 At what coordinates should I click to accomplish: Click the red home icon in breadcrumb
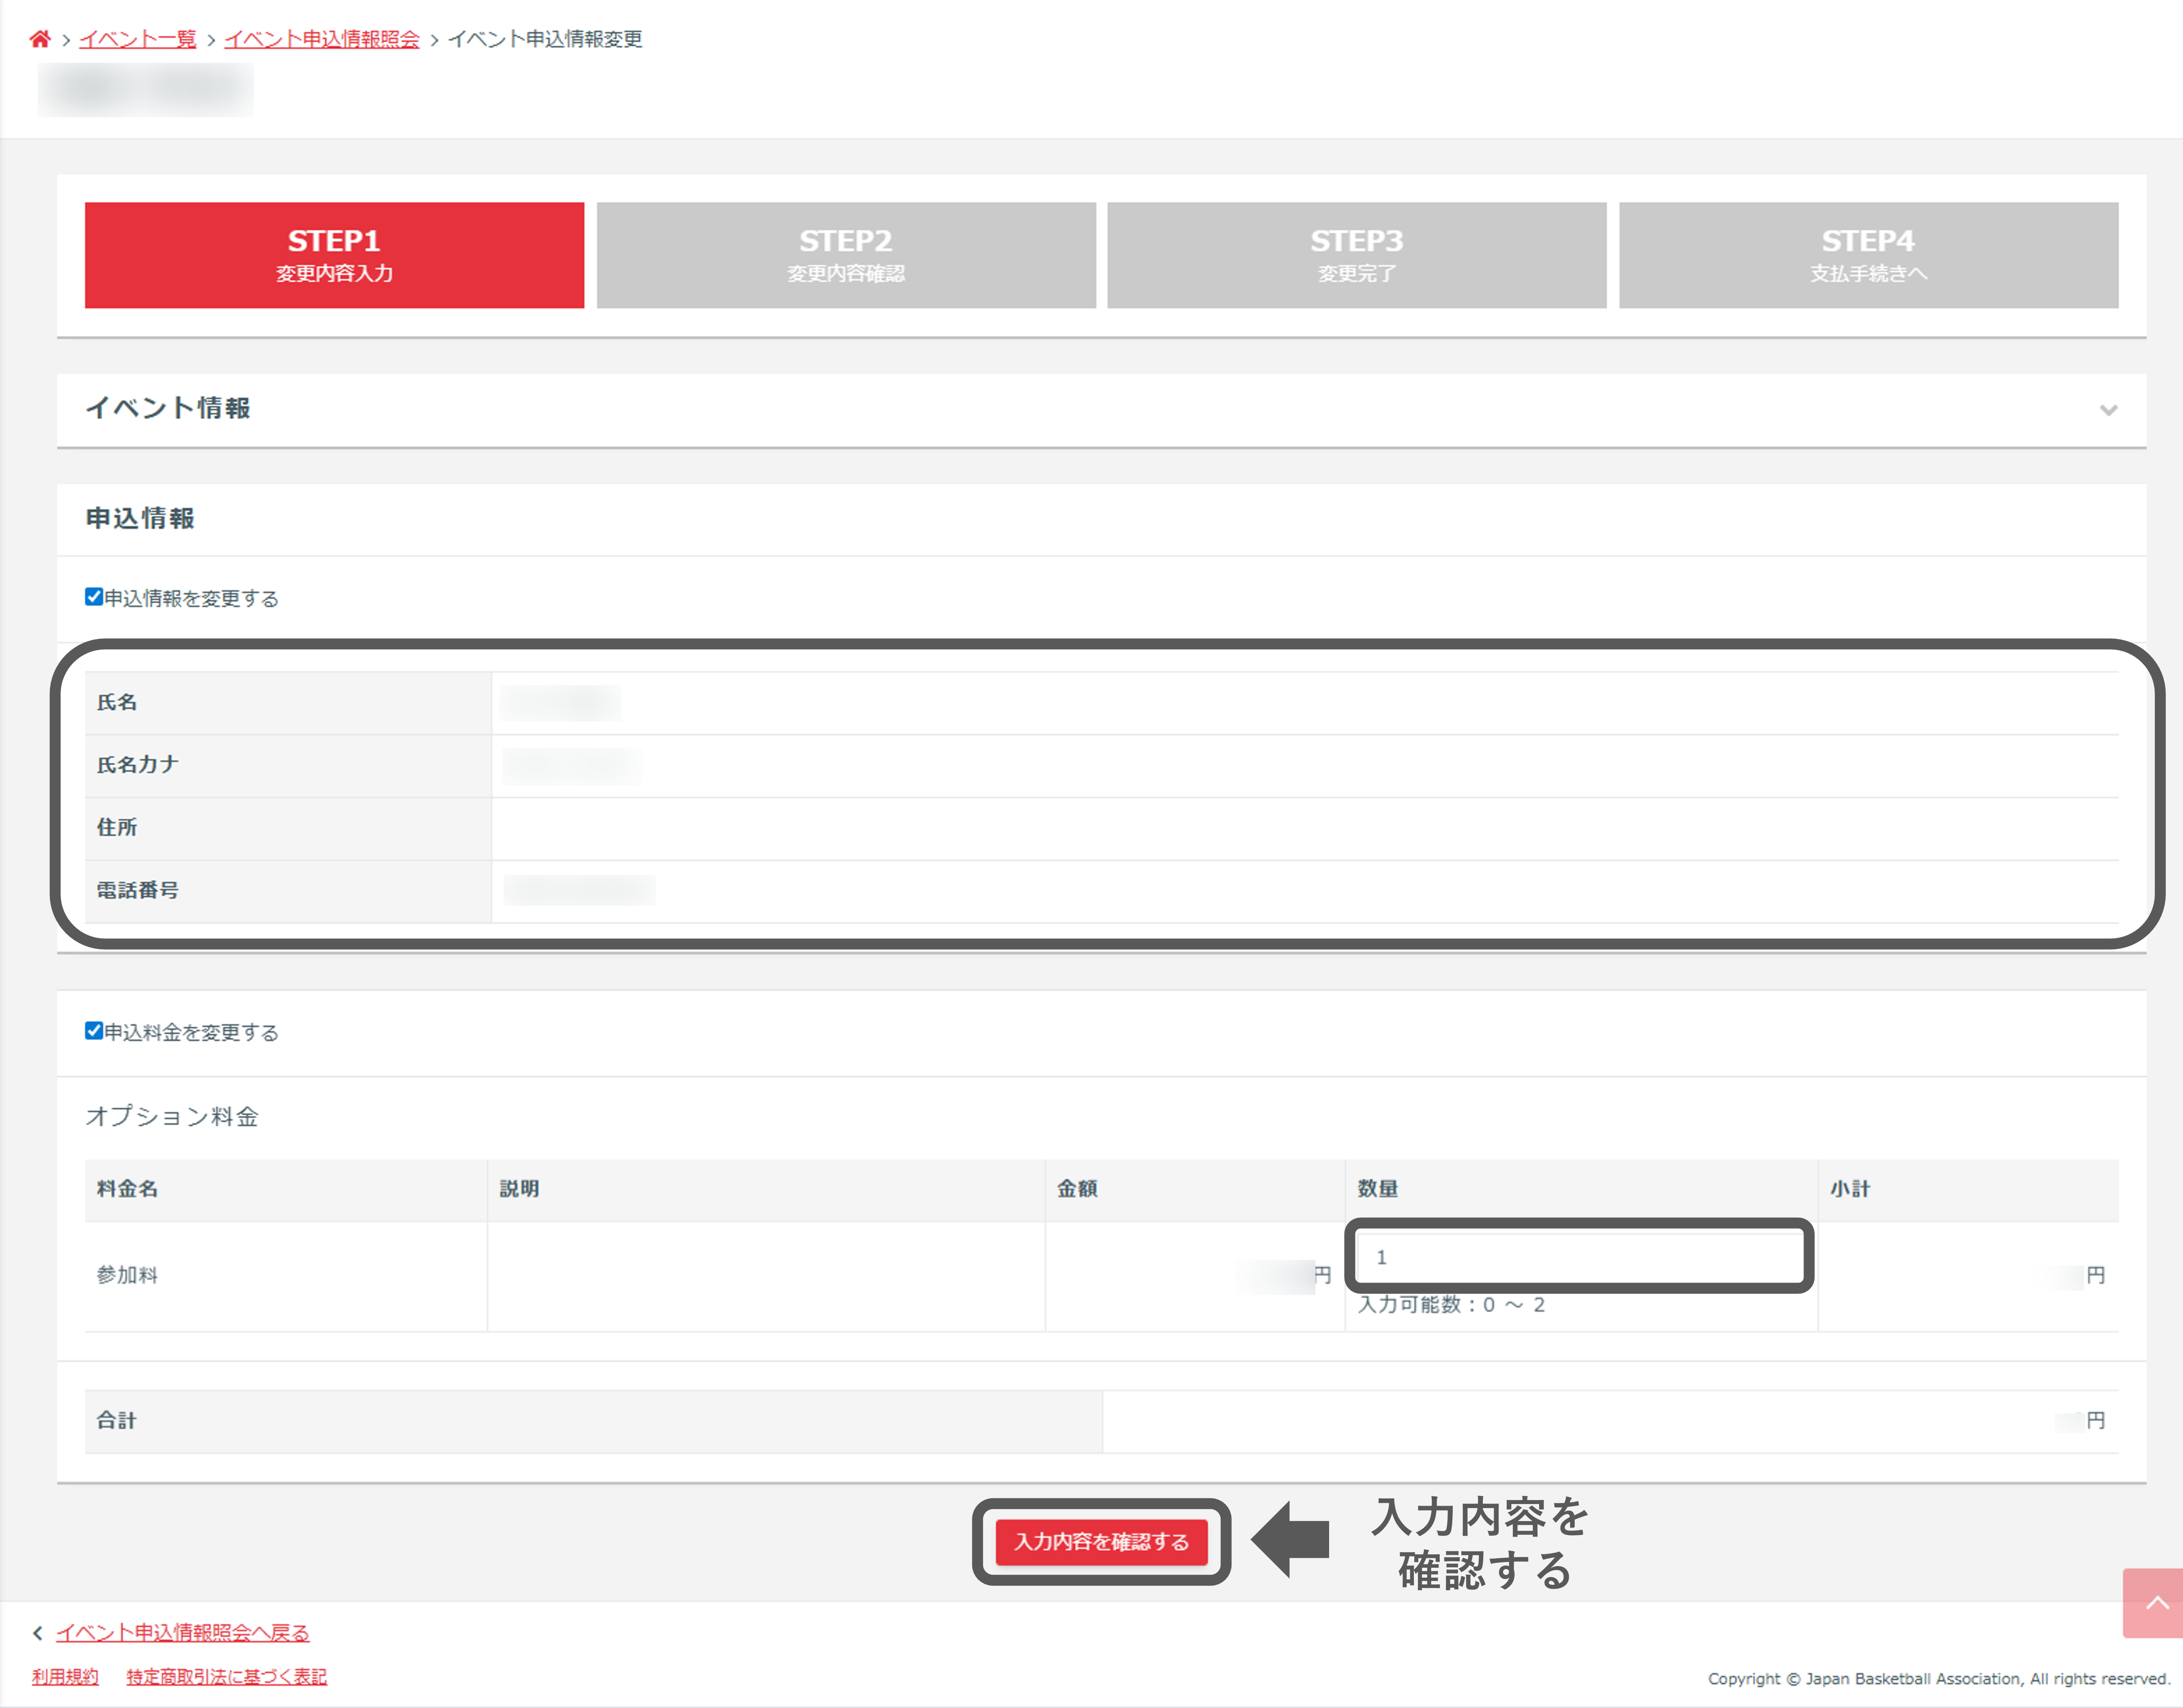(40, 39)
